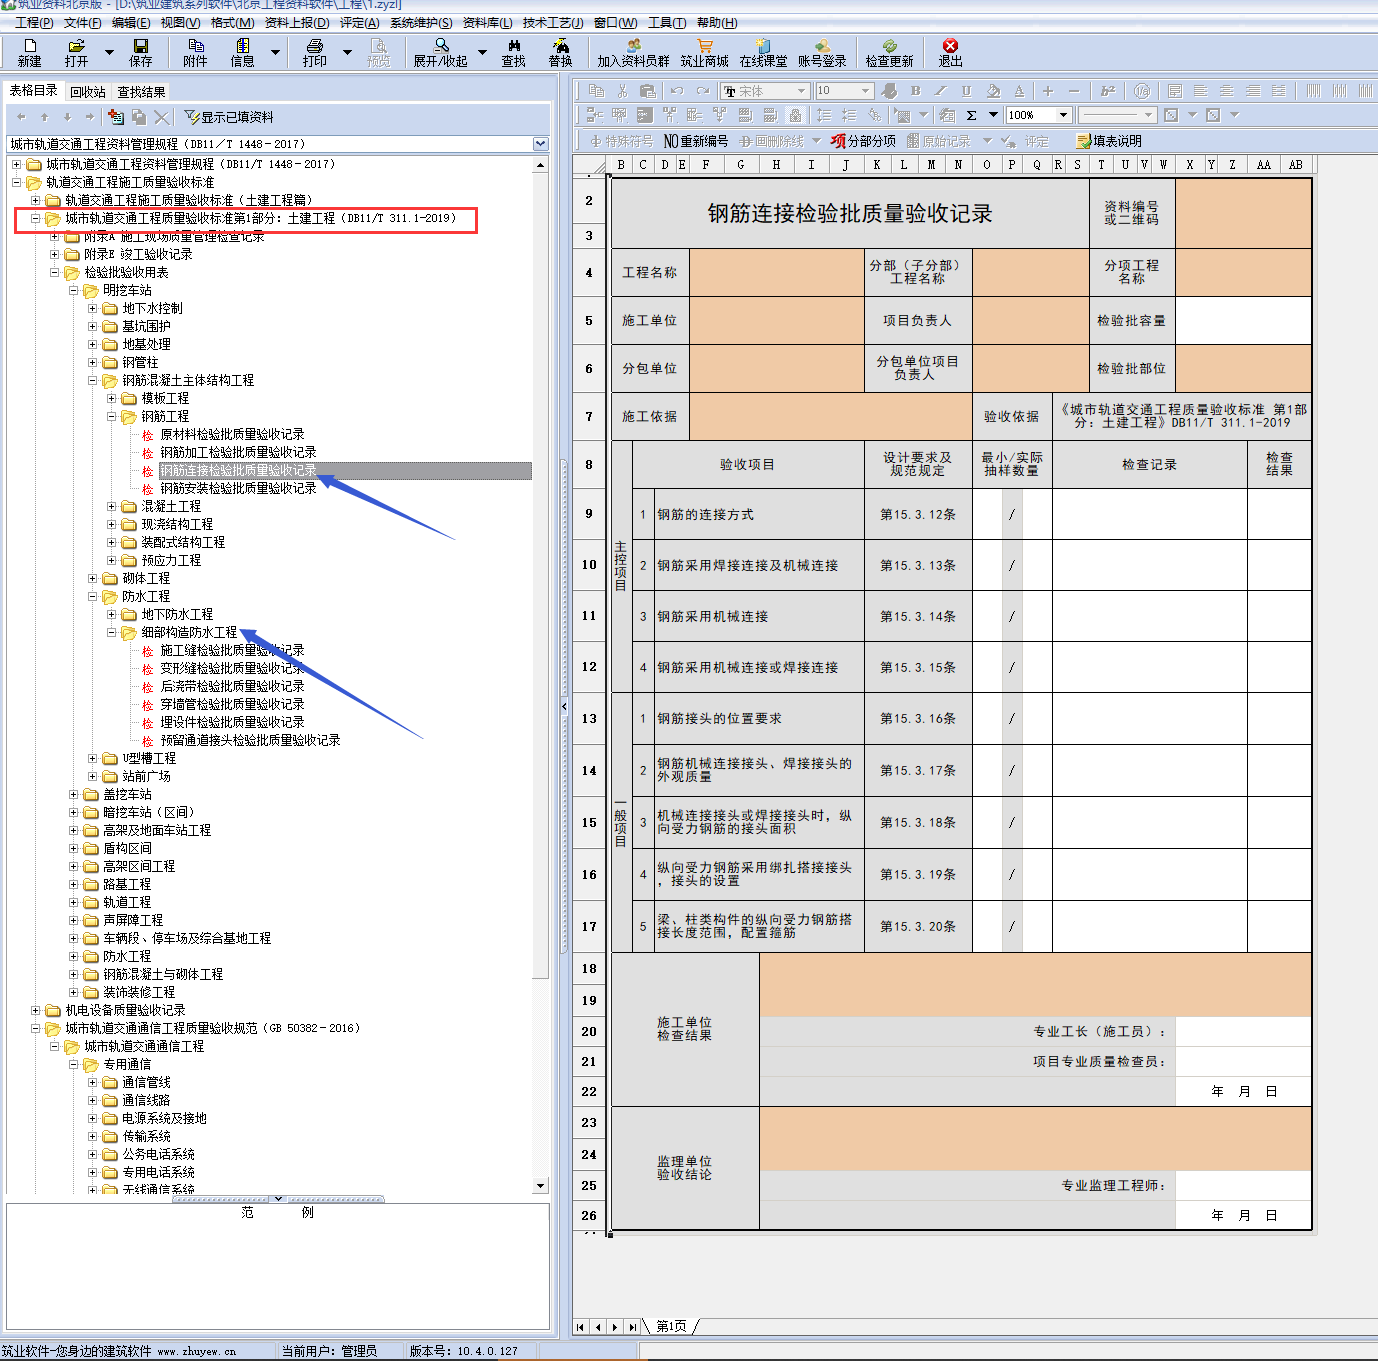Click the 原始记录 button
The height and width of the screenshot is (1361, 1378).
(938, 141)
